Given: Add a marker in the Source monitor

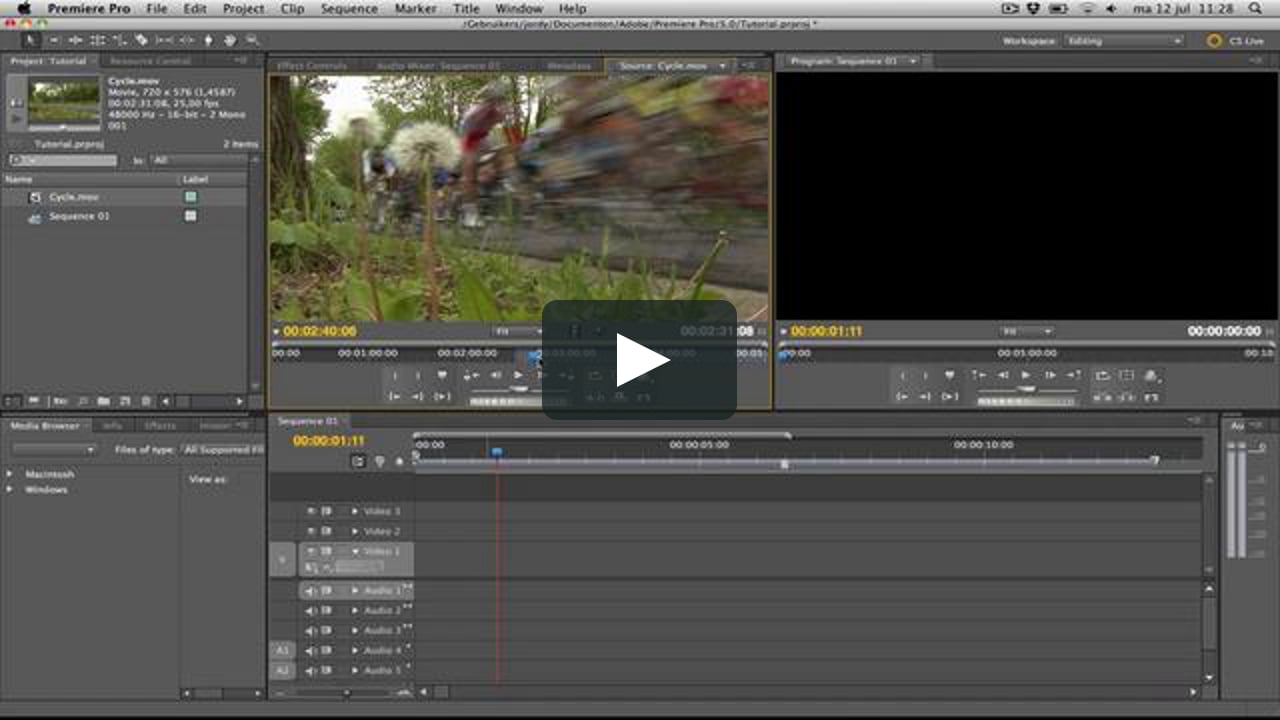Looking at the screenshot, I should pos(442,376).
